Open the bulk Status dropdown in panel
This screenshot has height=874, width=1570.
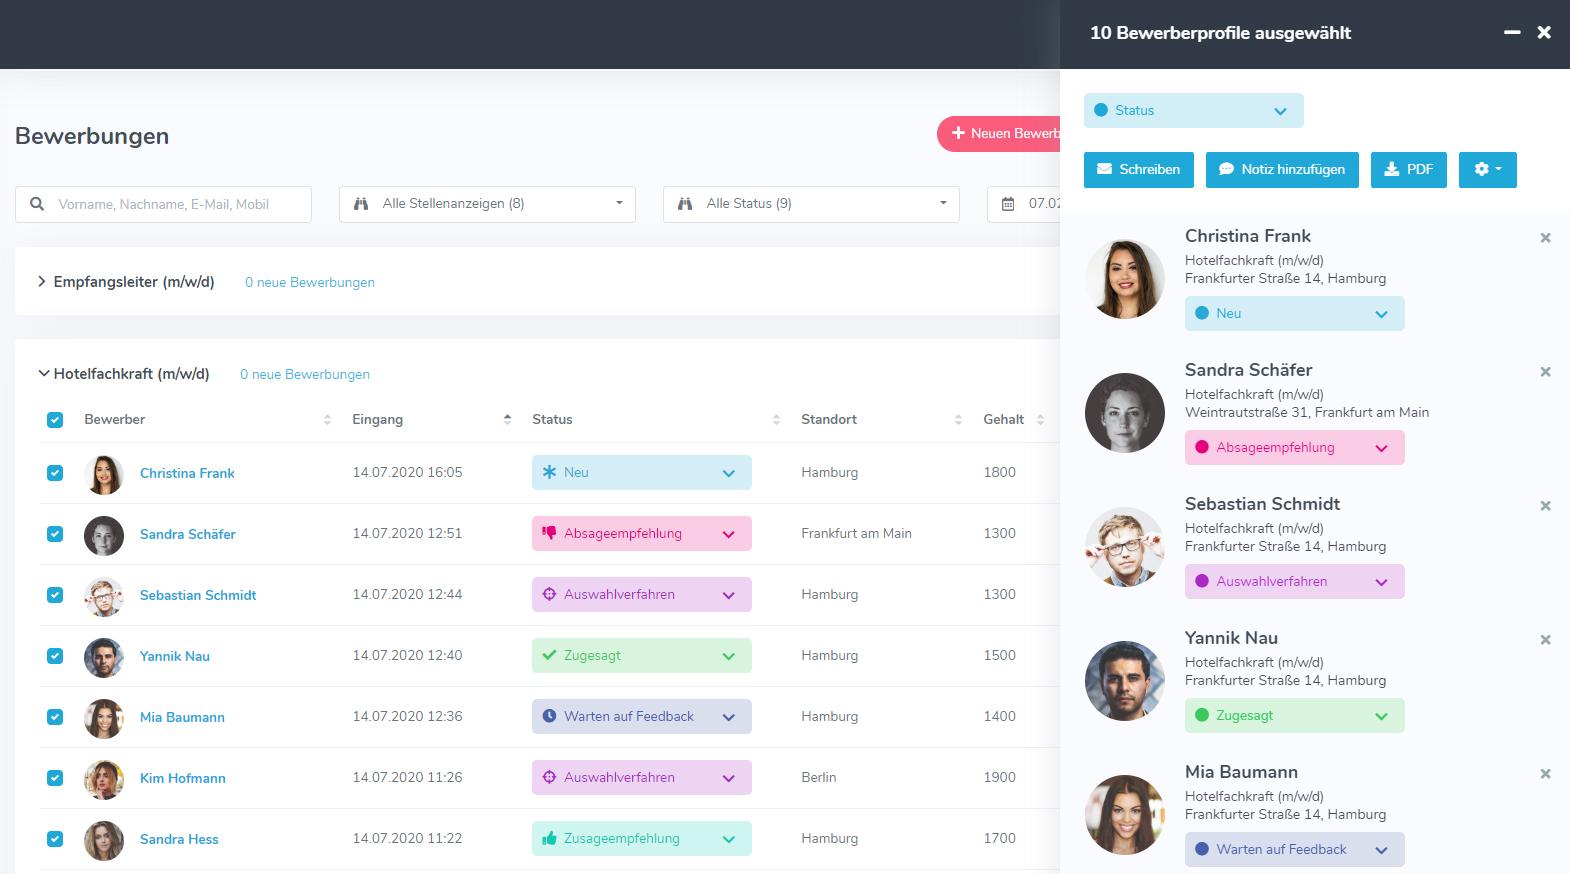pyautogui.click(x=1193, y=111)
